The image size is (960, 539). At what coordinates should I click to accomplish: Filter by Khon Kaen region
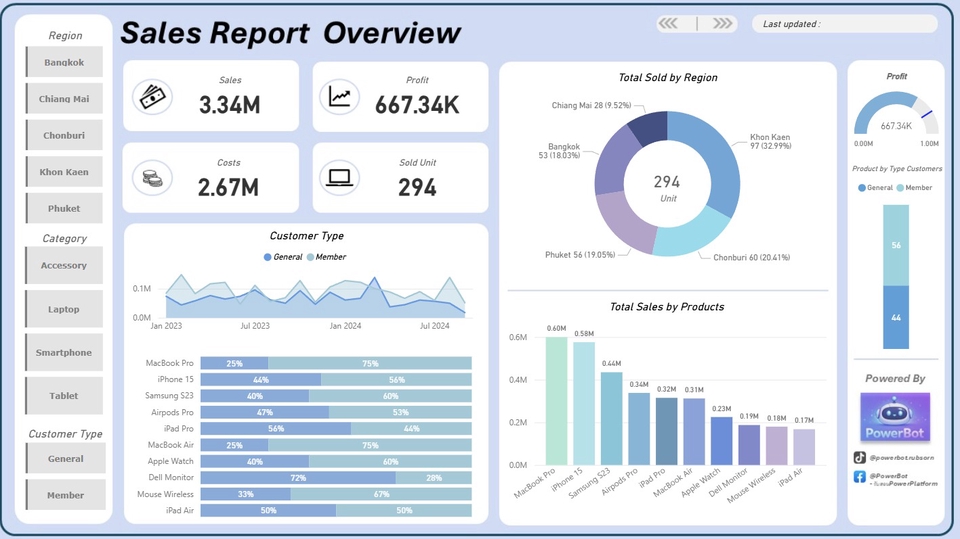tap(64, 172)
